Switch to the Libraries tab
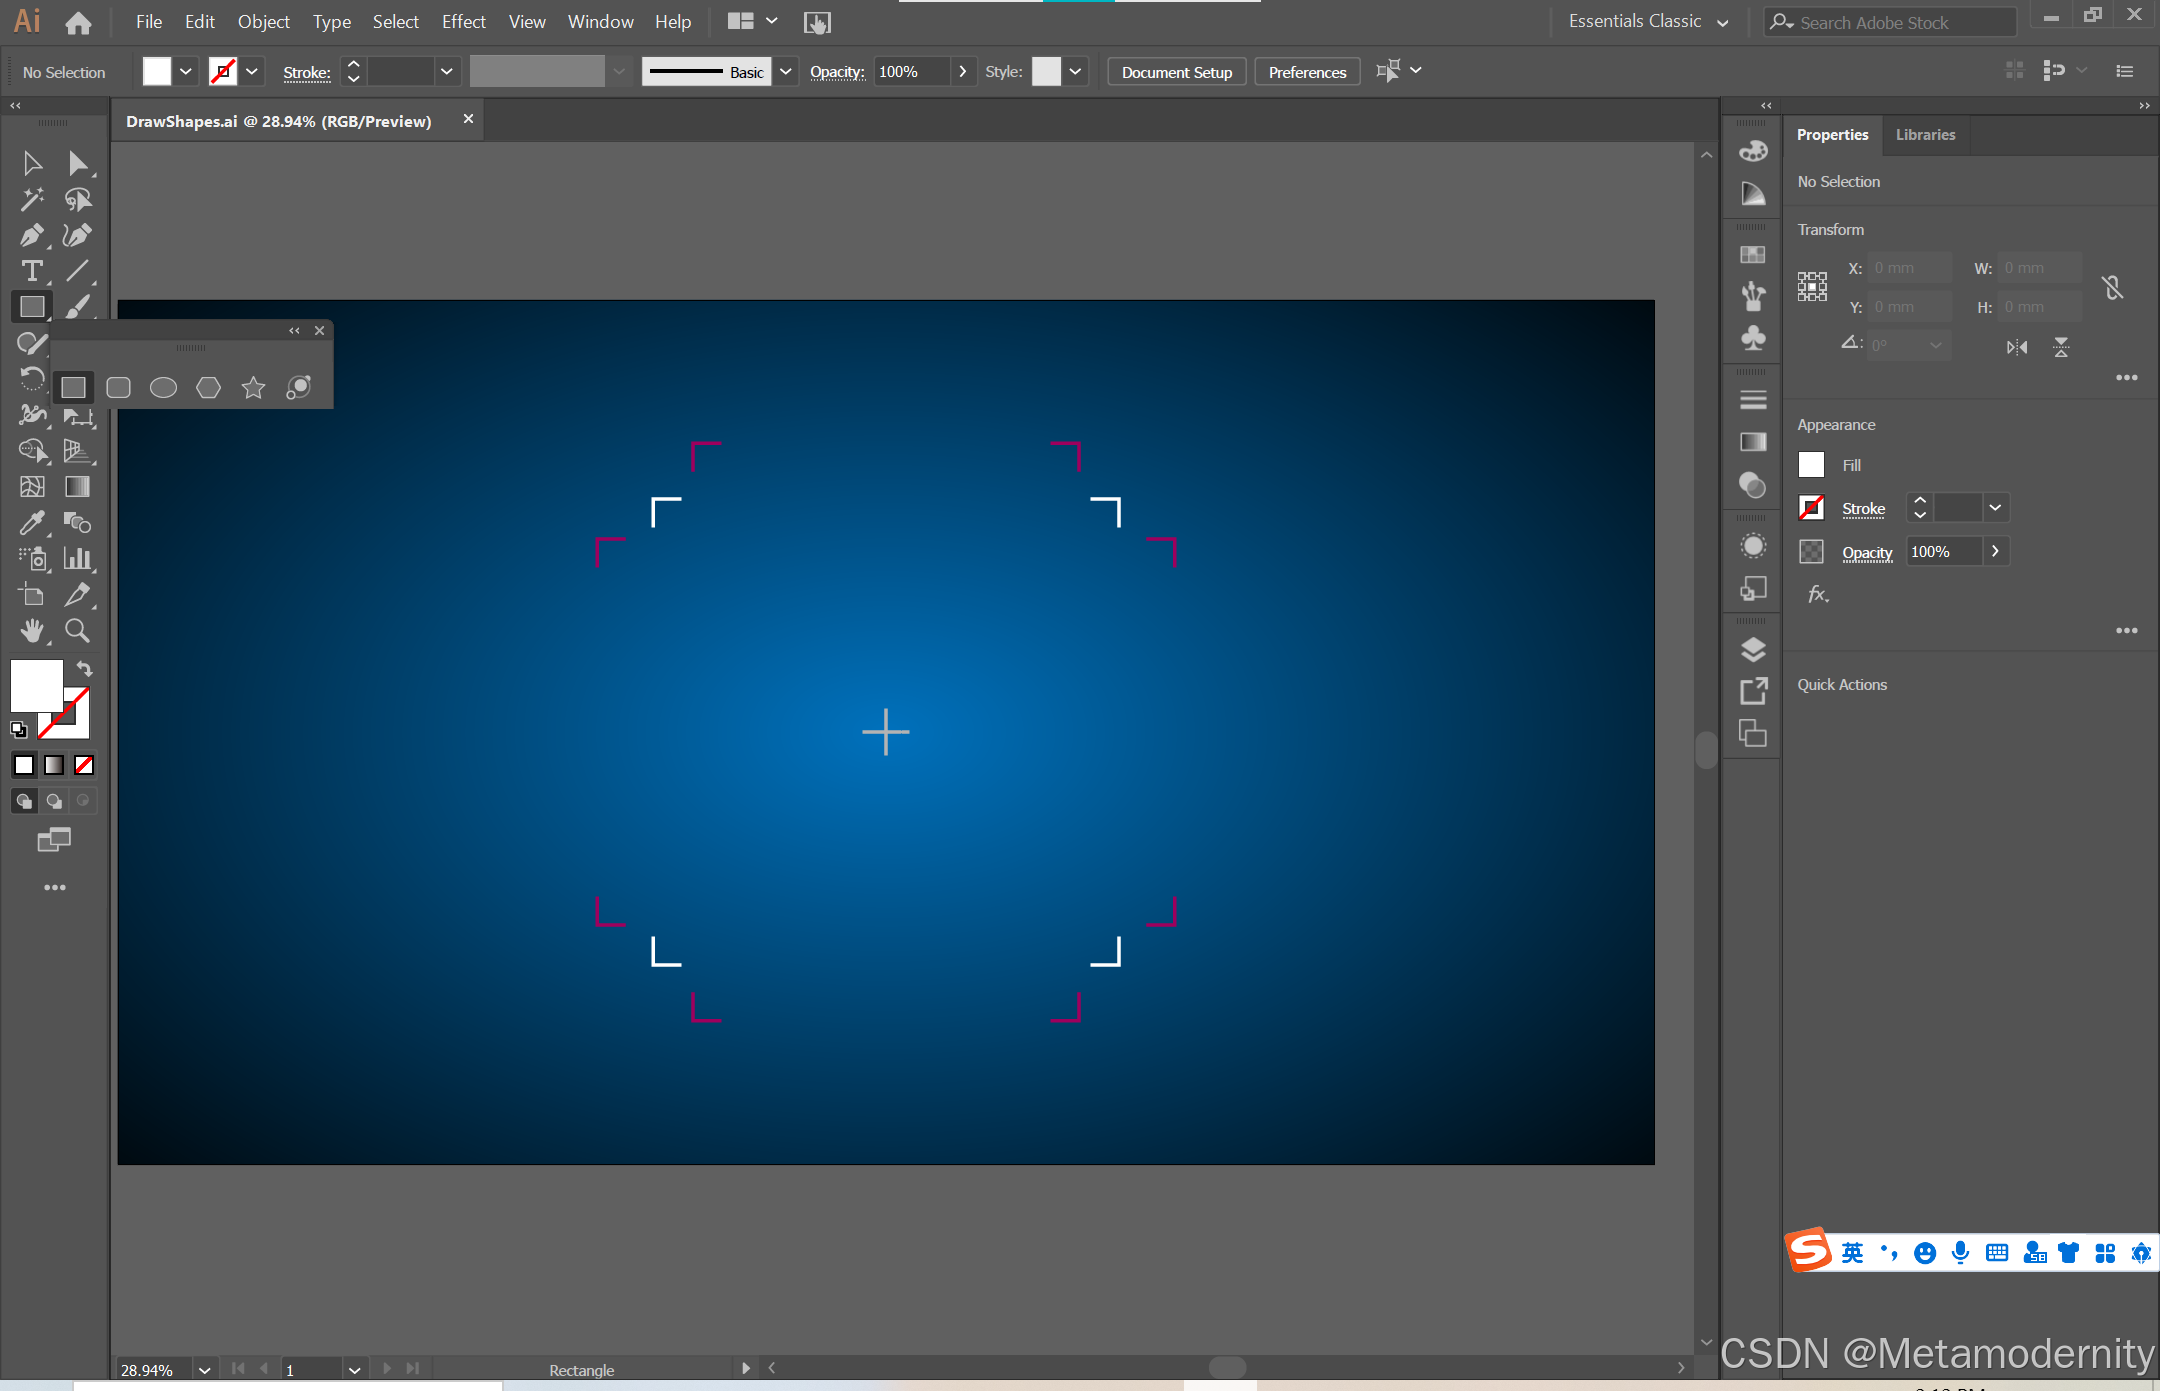 click(x=1925, y=135)
